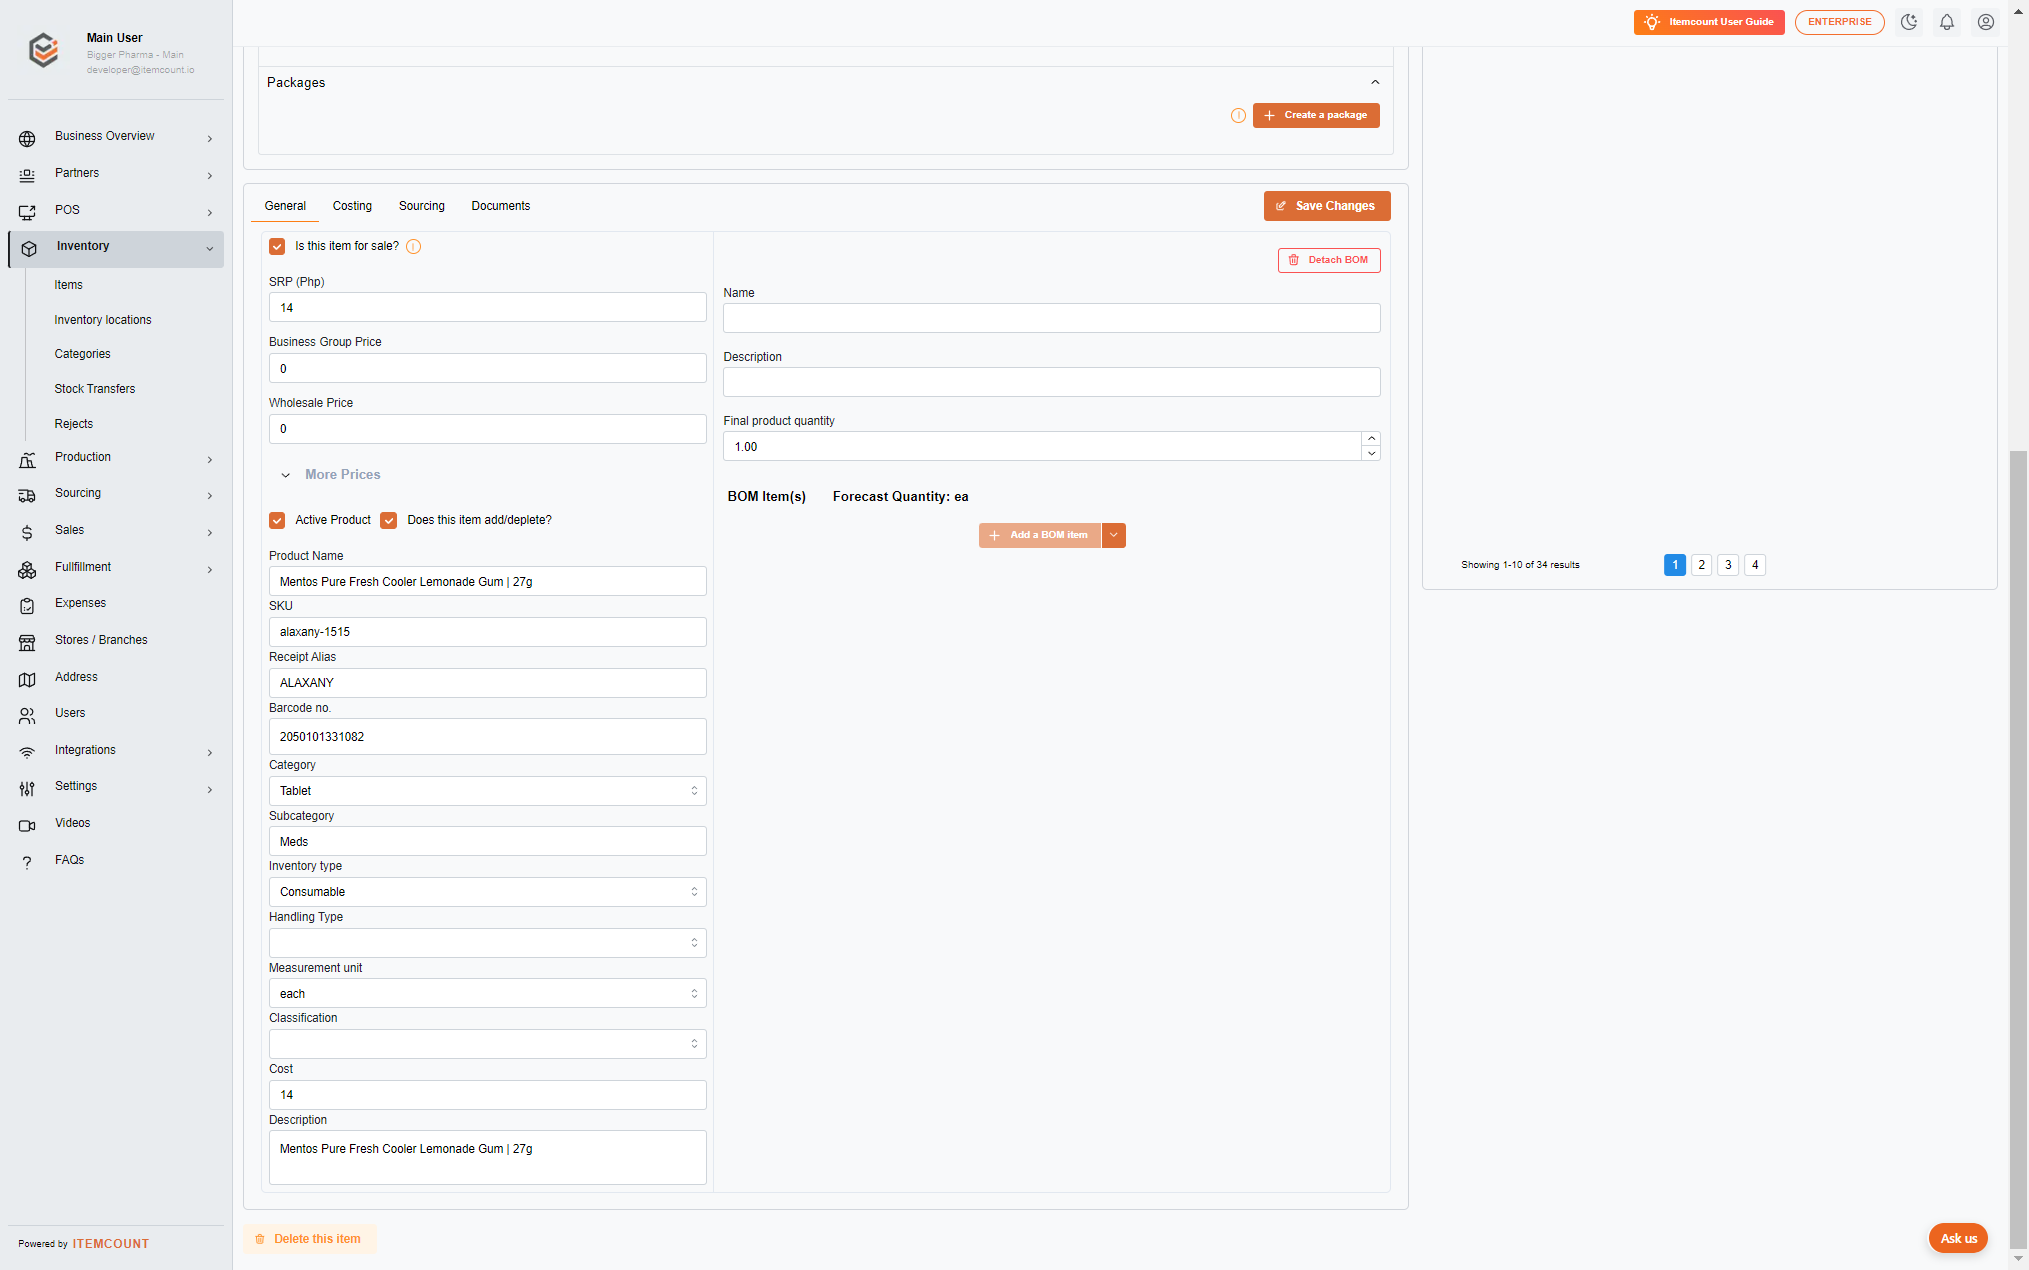Go to page 3 of results
The image size is (2029, 1270).
coord(1728,565)
